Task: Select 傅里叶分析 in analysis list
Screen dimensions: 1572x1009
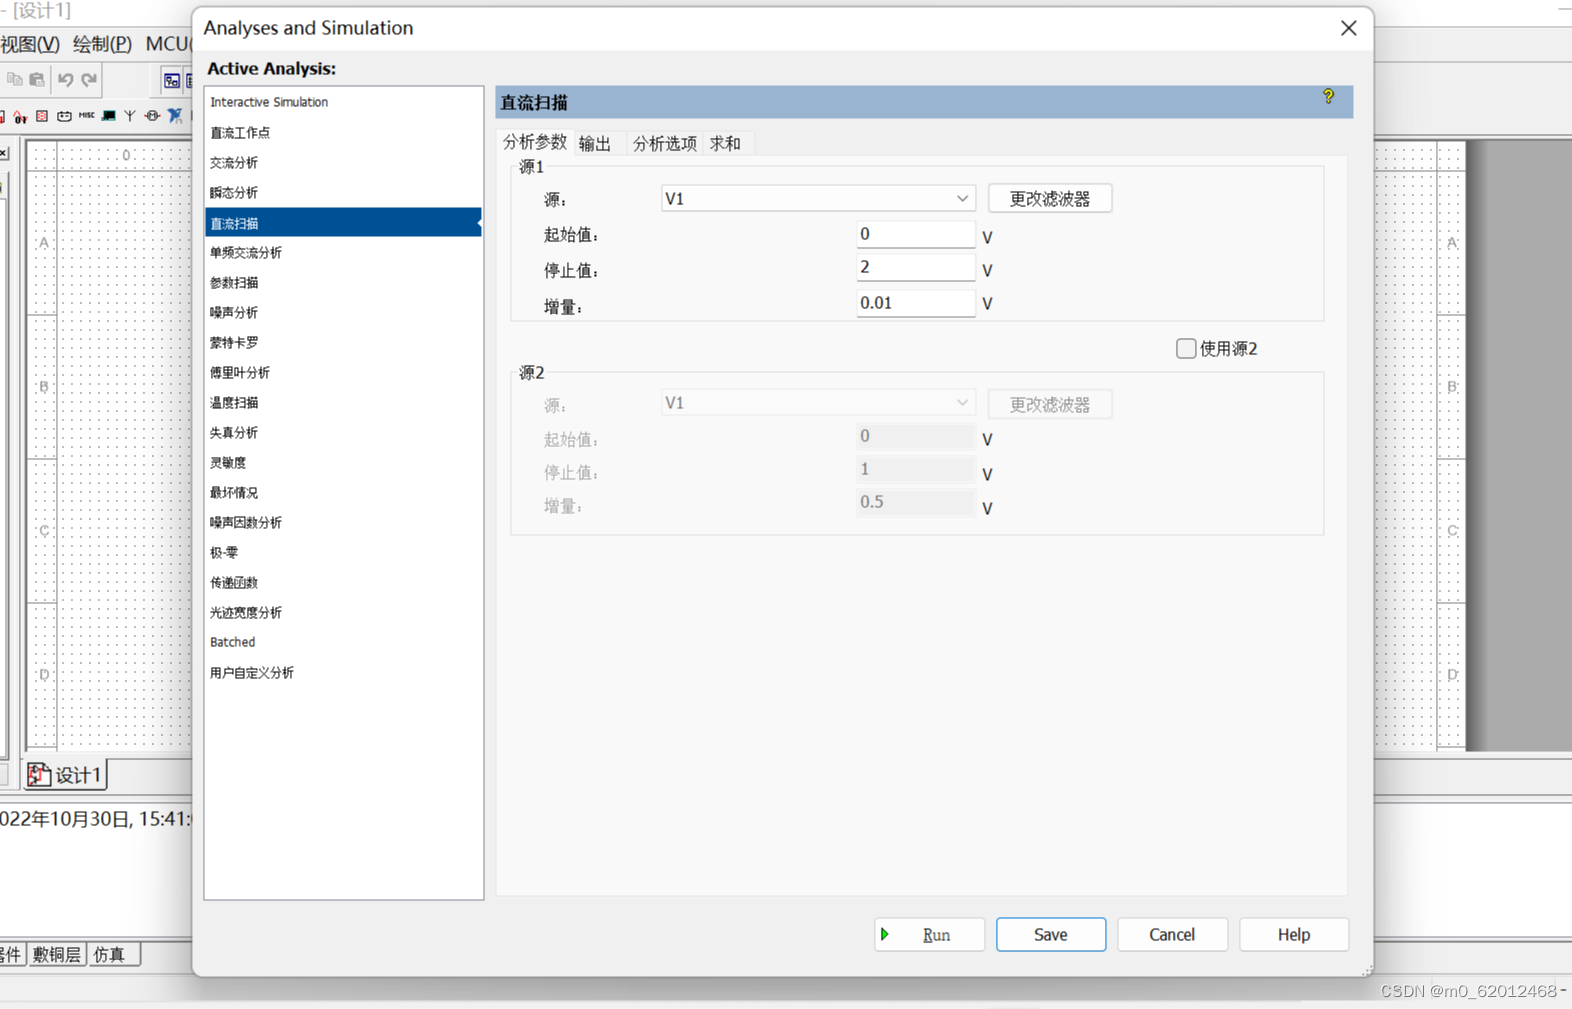Action: click(x=343, y=372)
